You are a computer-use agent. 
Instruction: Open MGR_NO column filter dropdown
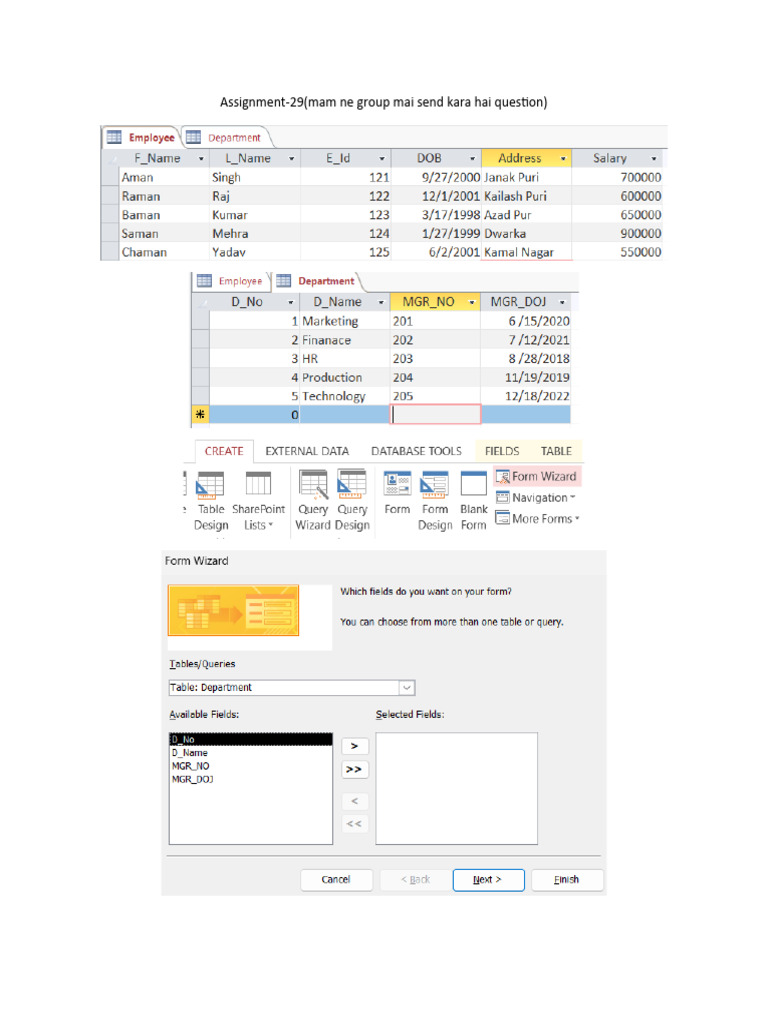pyautogui.click(x=472, y=302)
